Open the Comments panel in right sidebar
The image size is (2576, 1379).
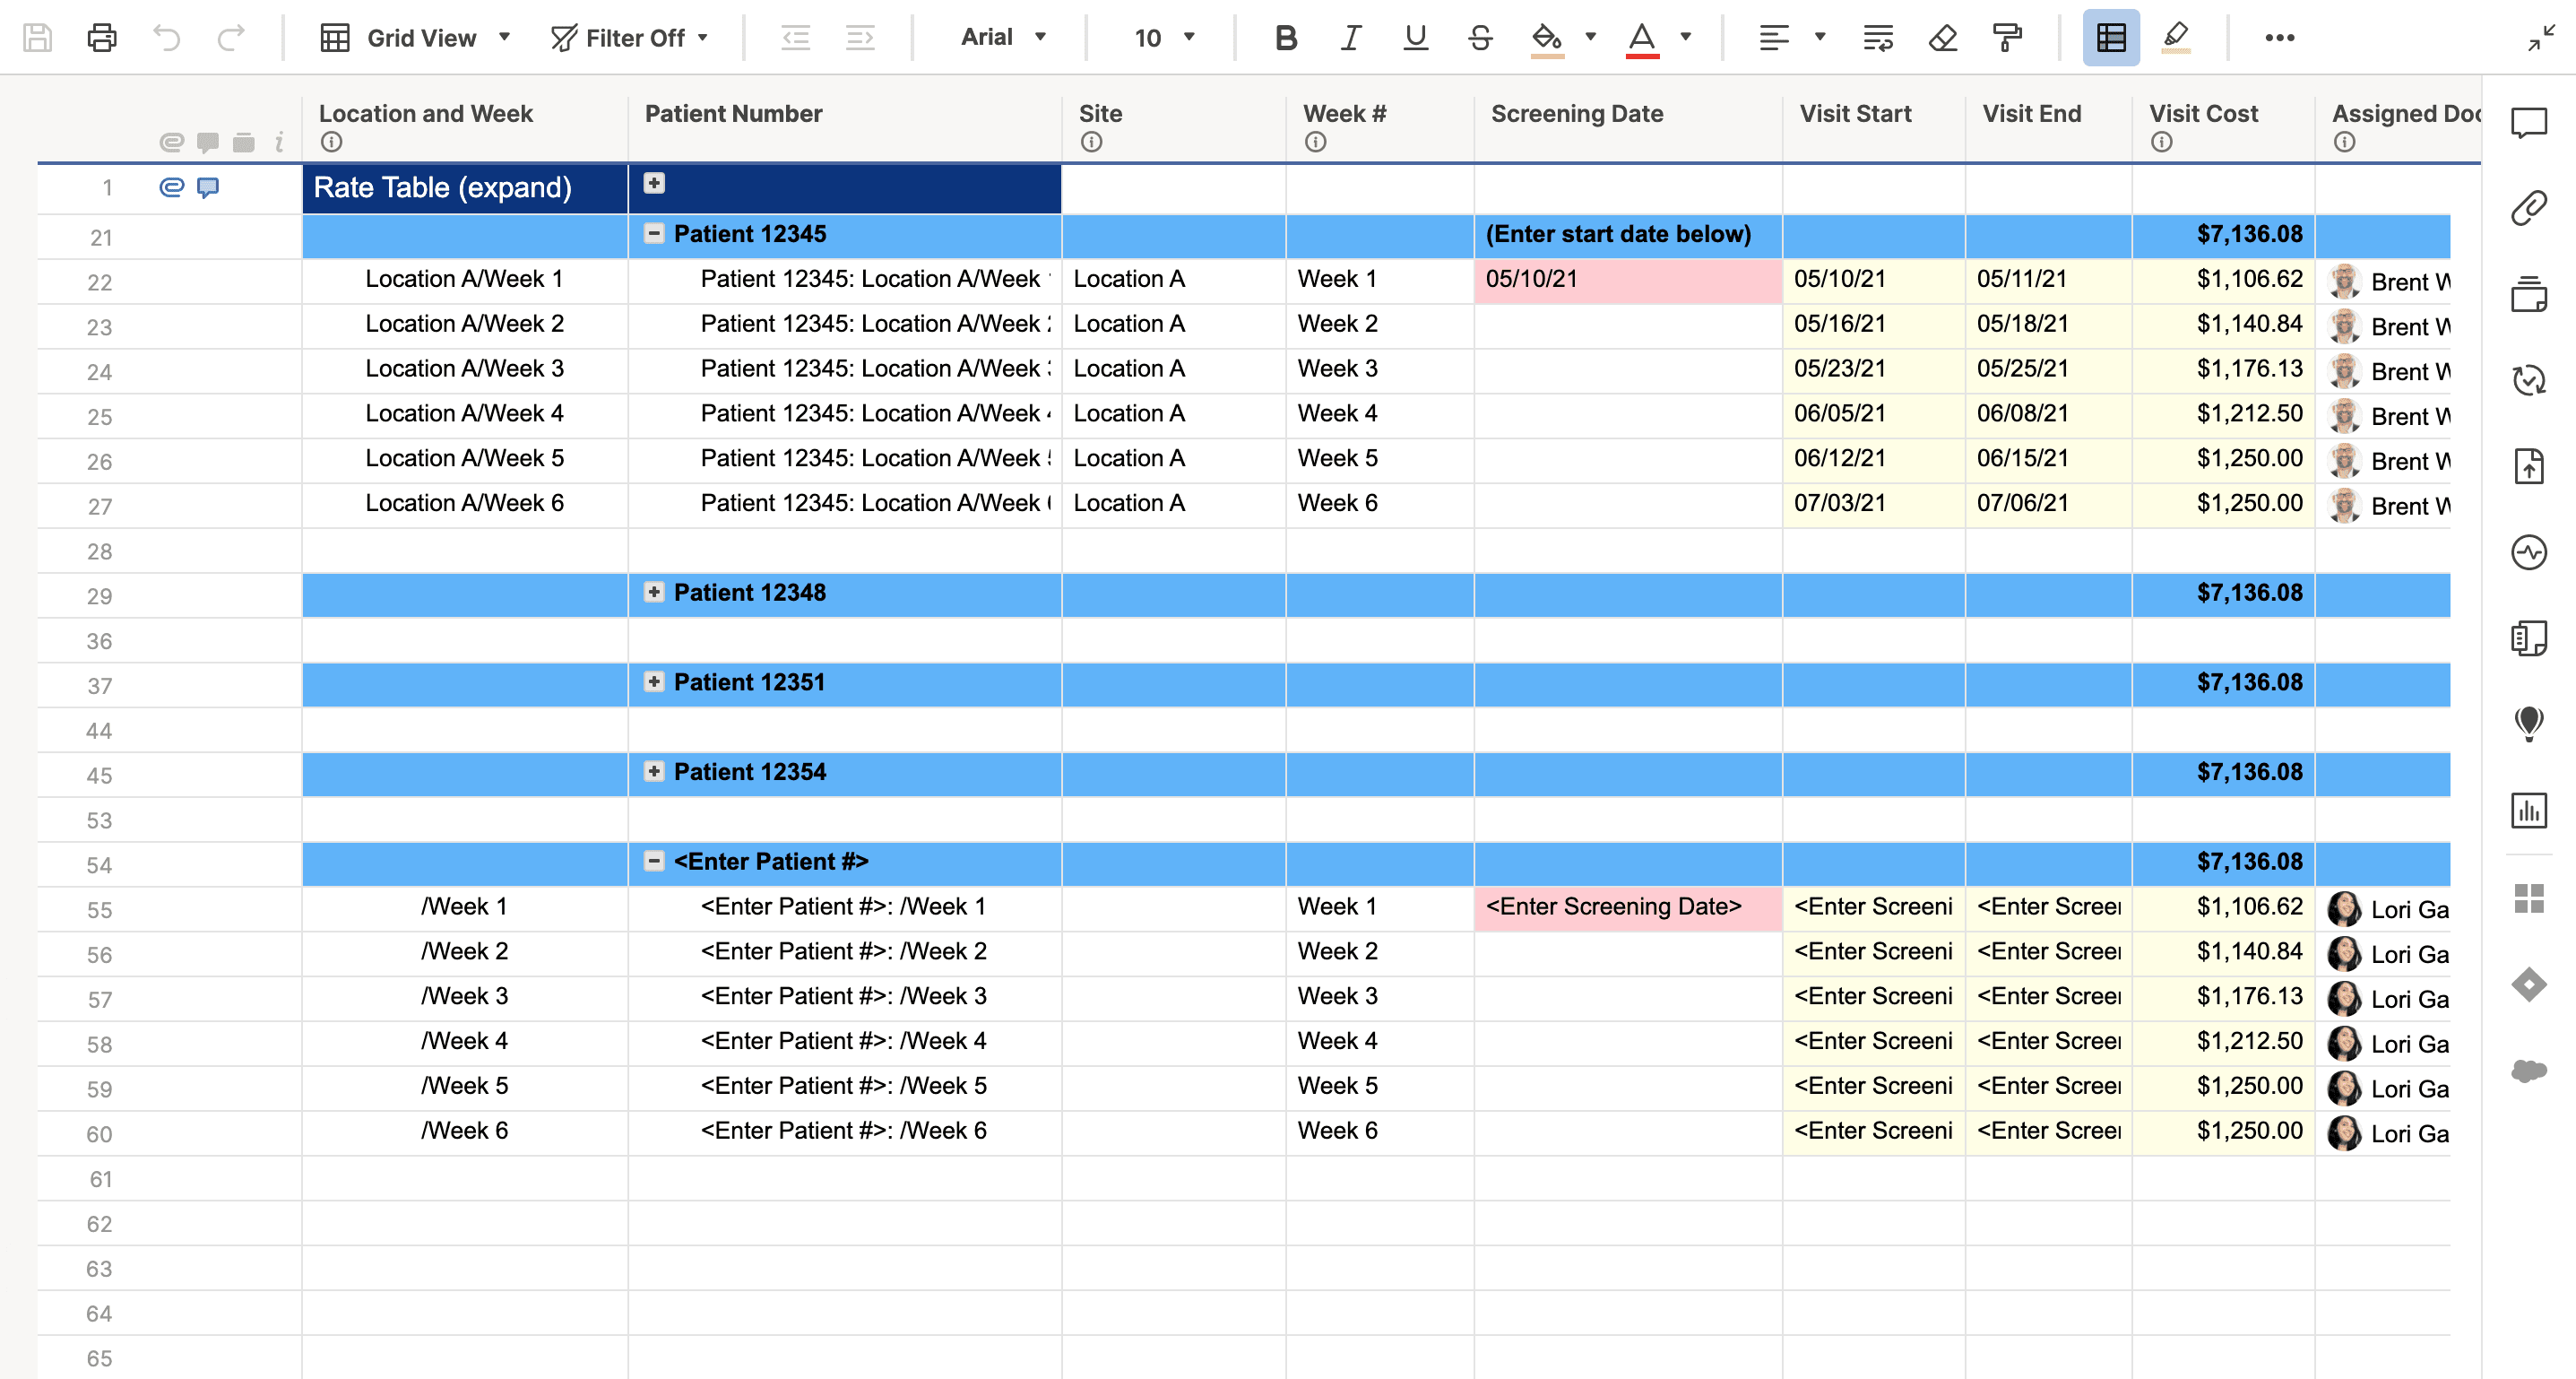click(x=2530, y=123)
